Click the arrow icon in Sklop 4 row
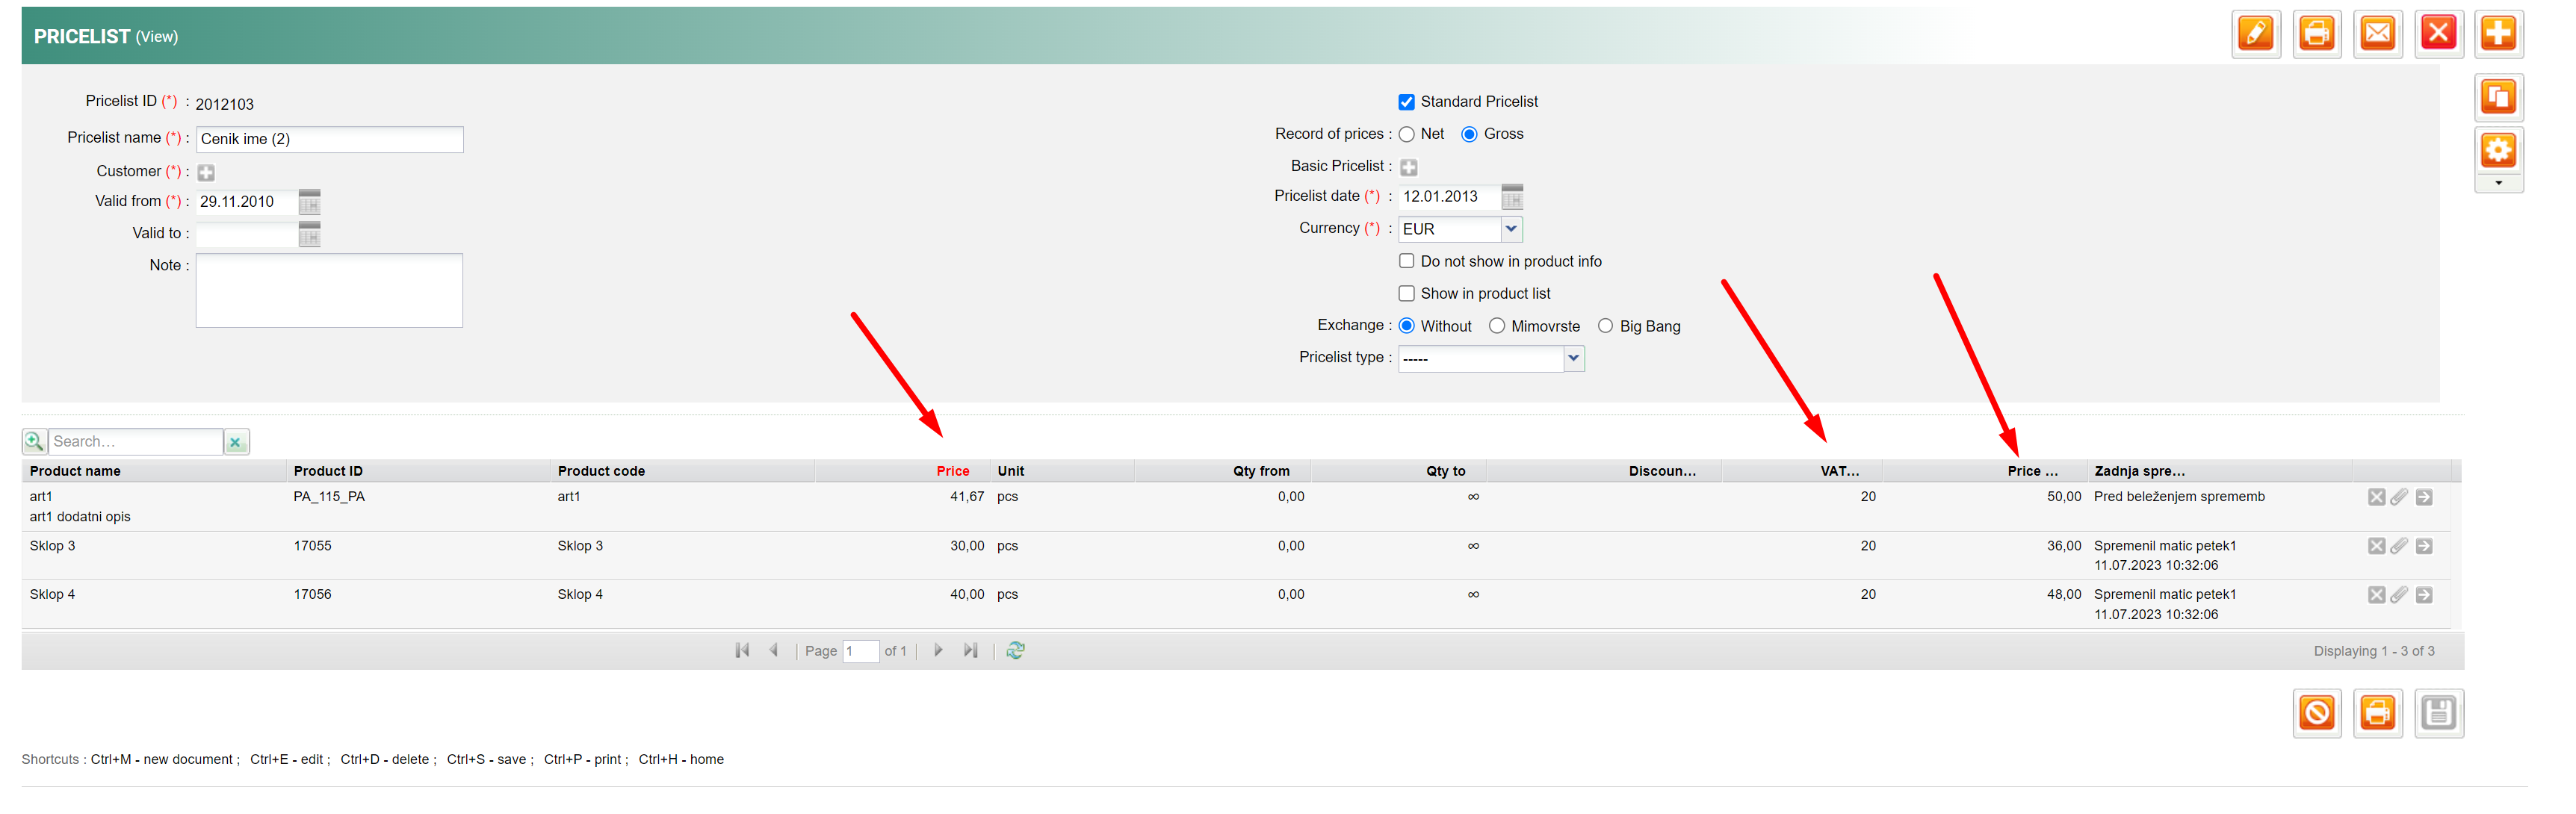The height and width of the screenshot is (814, 2576). pos(2424,595)
